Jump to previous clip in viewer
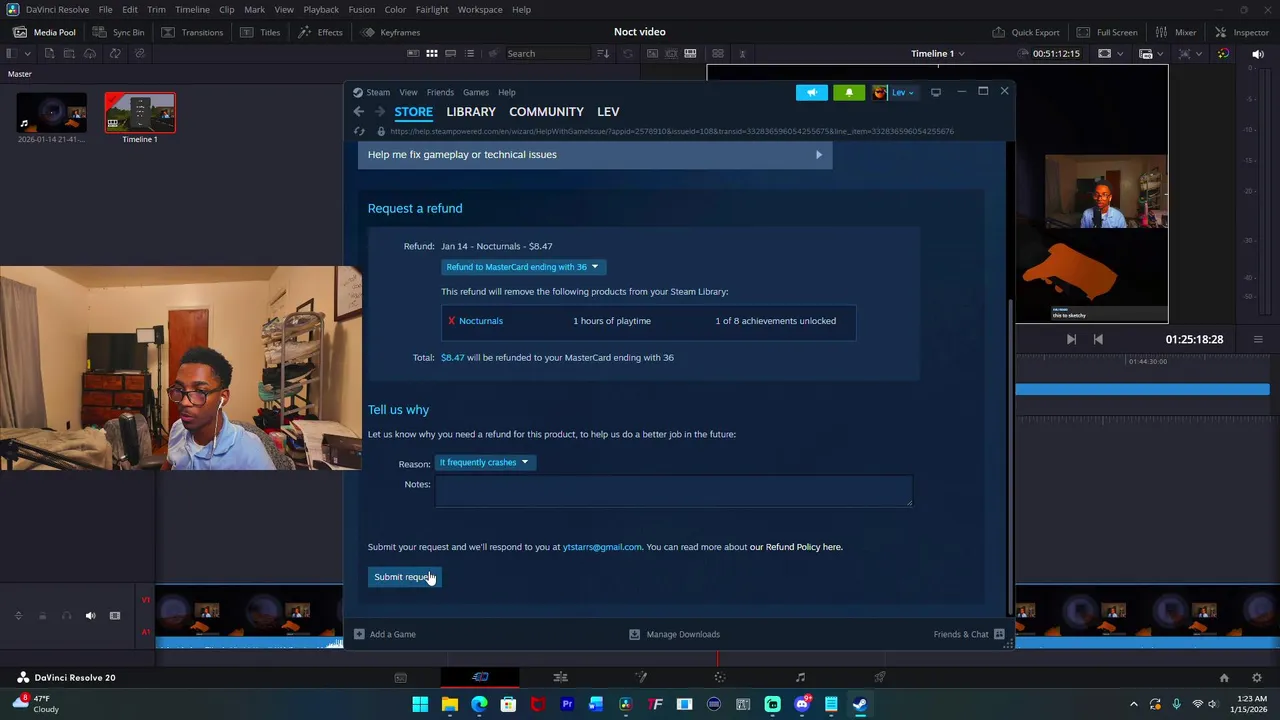This screenshot has height=720, width=1280. pos(1098,339)
